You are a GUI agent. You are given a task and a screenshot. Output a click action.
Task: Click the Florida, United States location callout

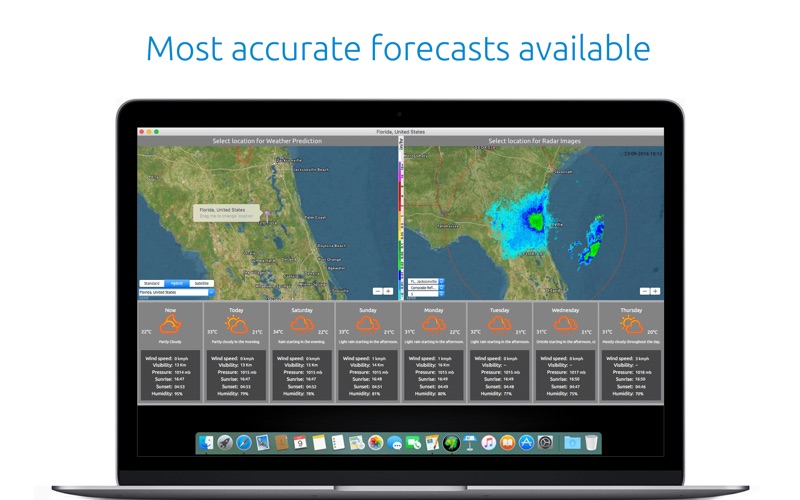[226, 212]
